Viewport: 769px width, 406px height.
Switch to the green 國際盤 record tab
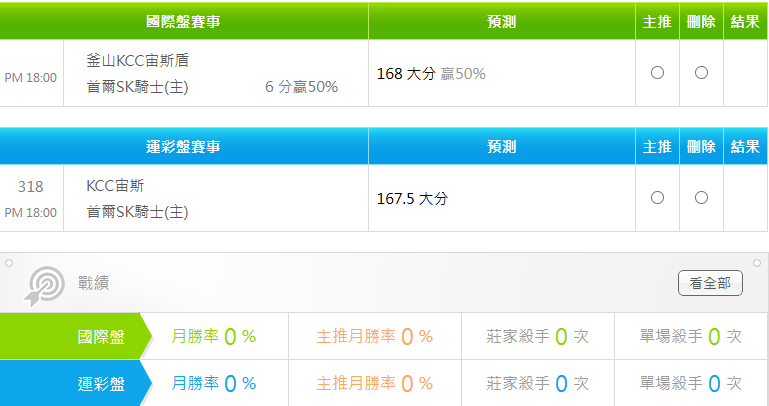(x=101, y=337)
